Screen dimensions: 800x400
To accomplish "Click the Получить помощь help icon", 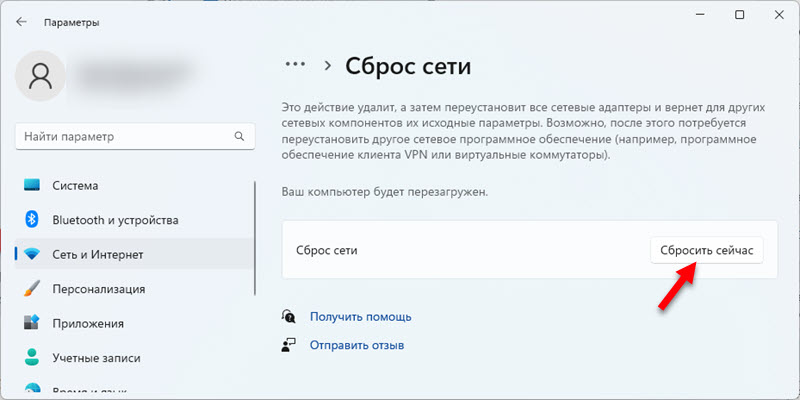I will click(289, 317).
